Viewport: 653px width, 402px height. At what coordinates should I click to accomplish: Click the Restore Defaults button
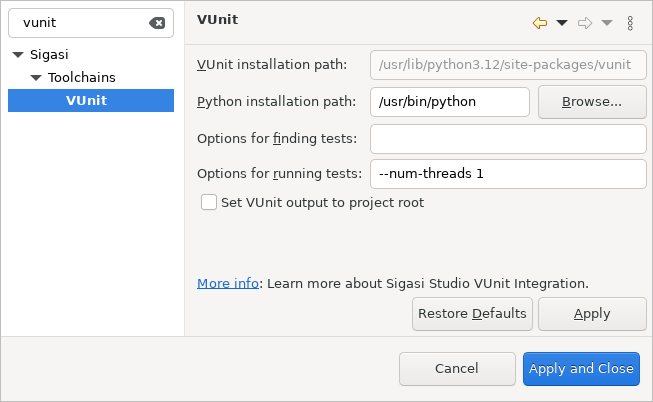[x=472, y=314]
